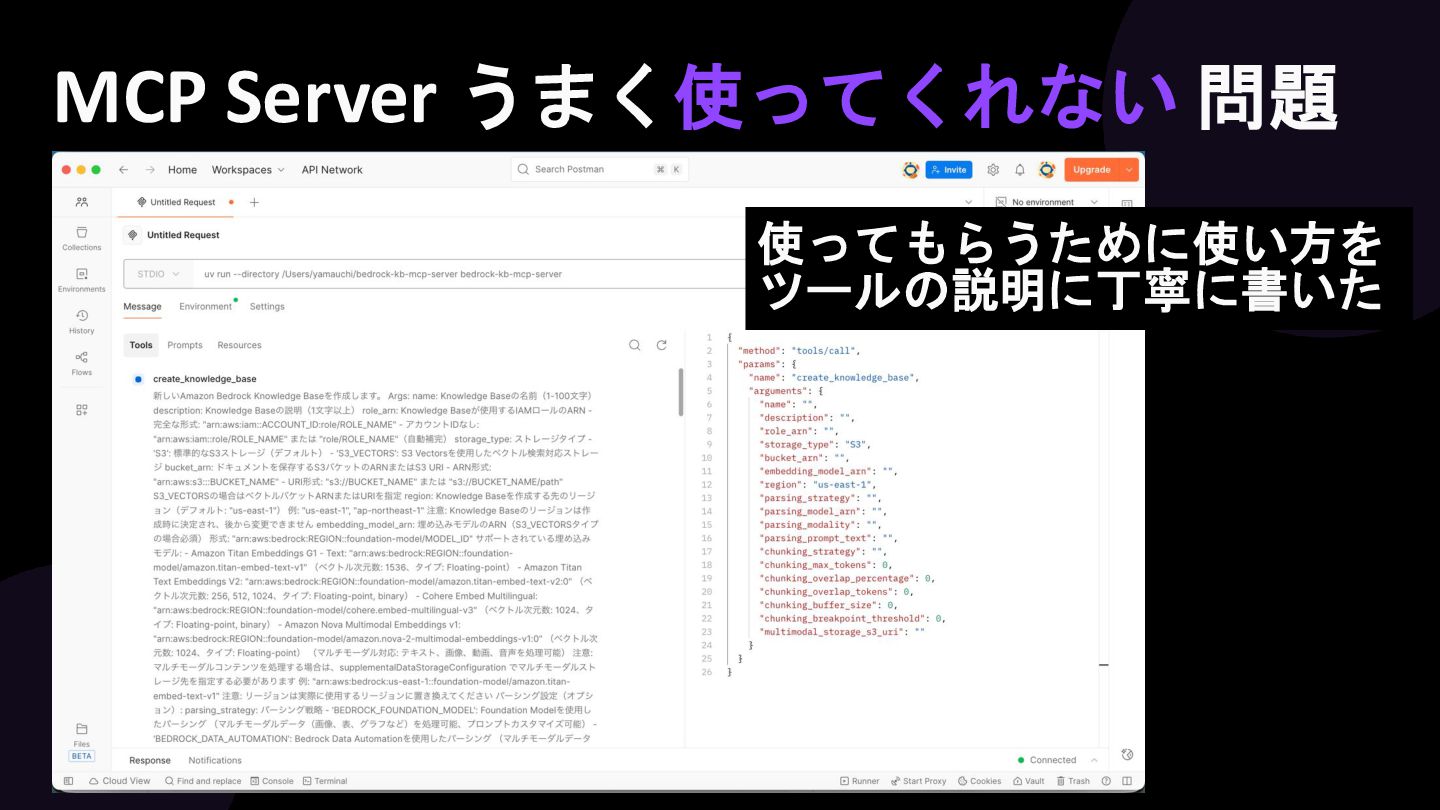This screenshot has height=810, width=1440.
Task: Click the refresh tools icon
Action: [661, 345]
